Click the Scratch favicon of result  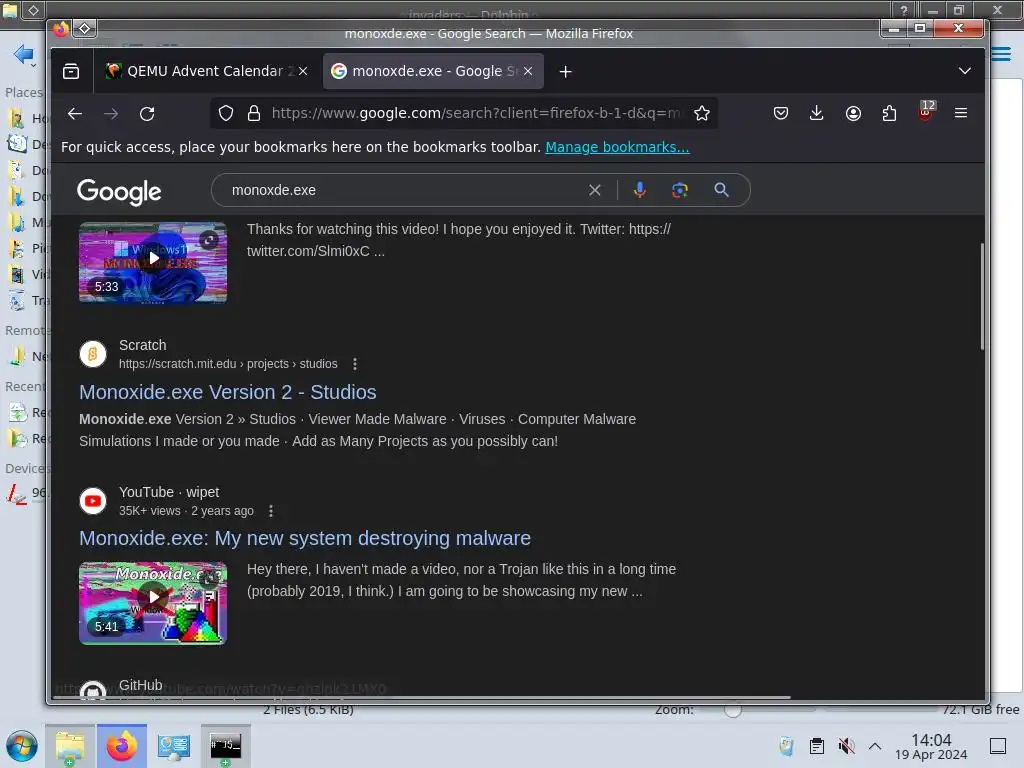(x=93, y=354)
